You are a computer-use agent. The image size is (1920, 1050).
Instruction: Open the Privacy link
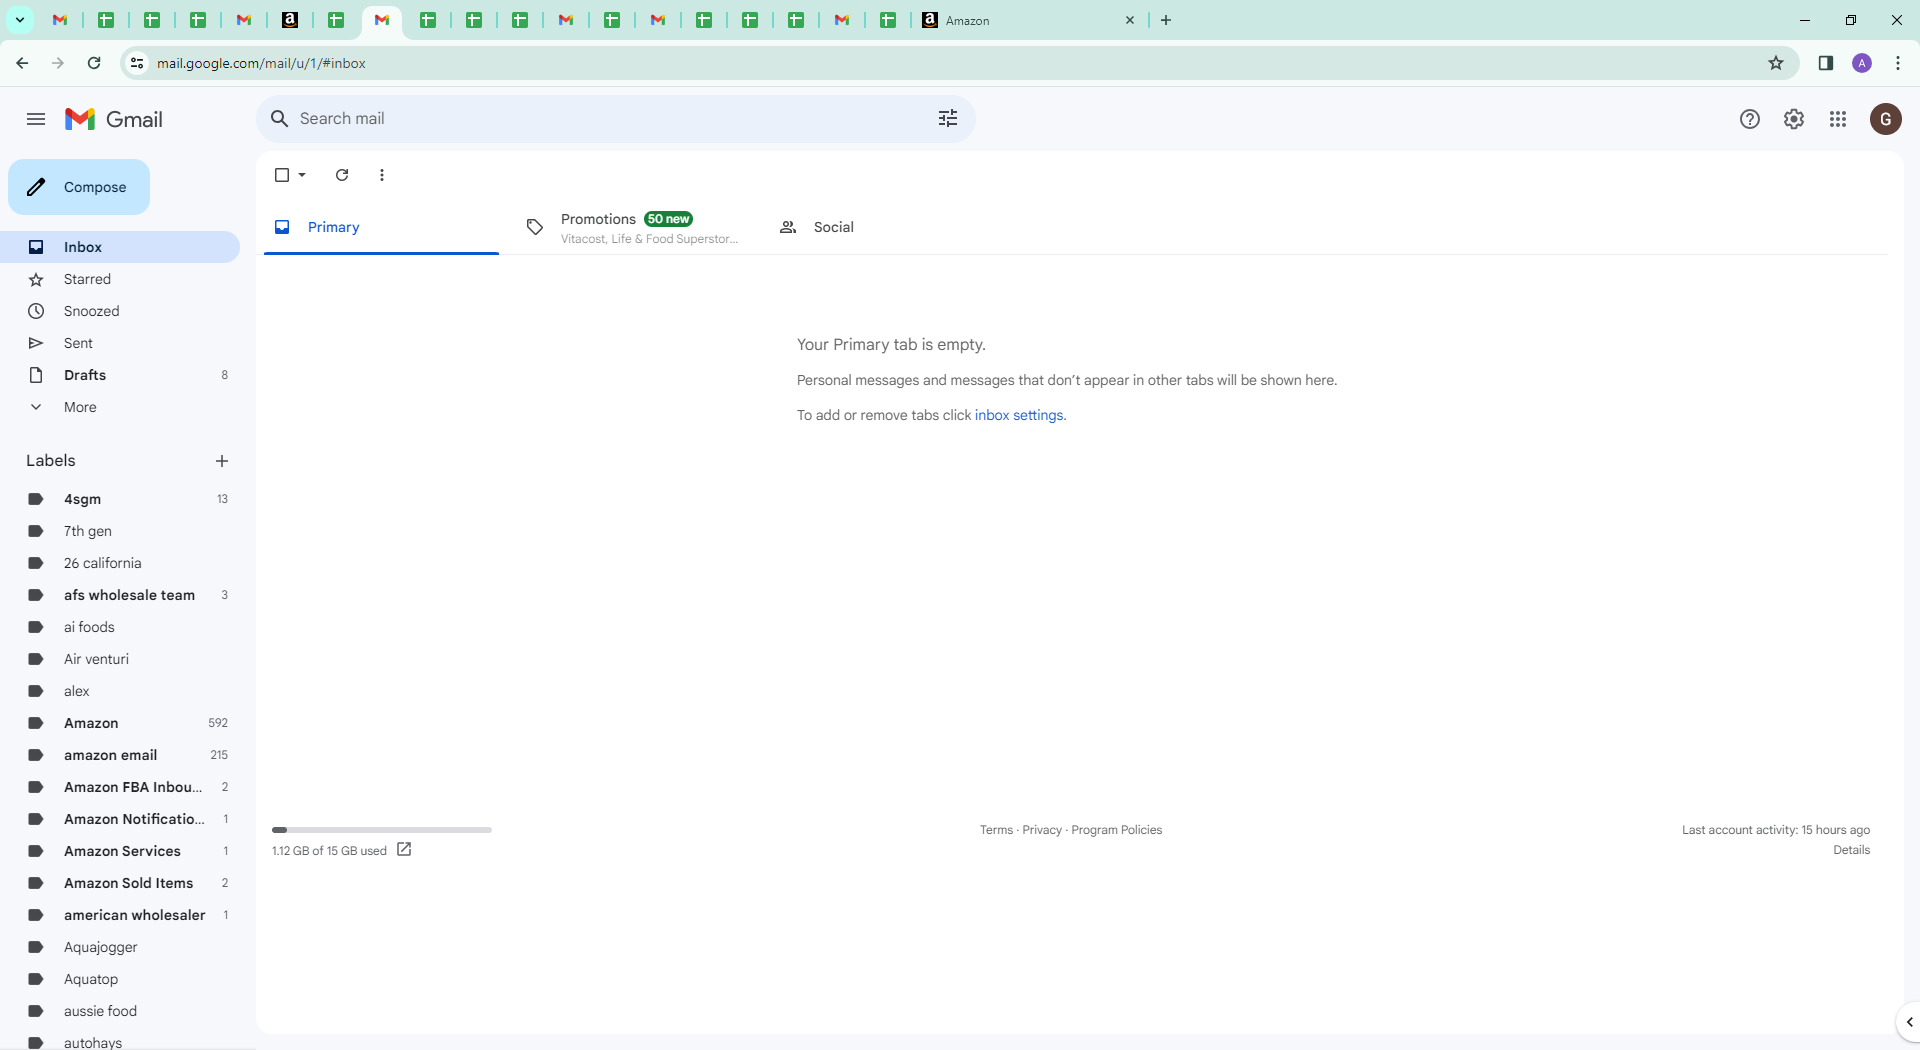click(x=1042, y=830)
